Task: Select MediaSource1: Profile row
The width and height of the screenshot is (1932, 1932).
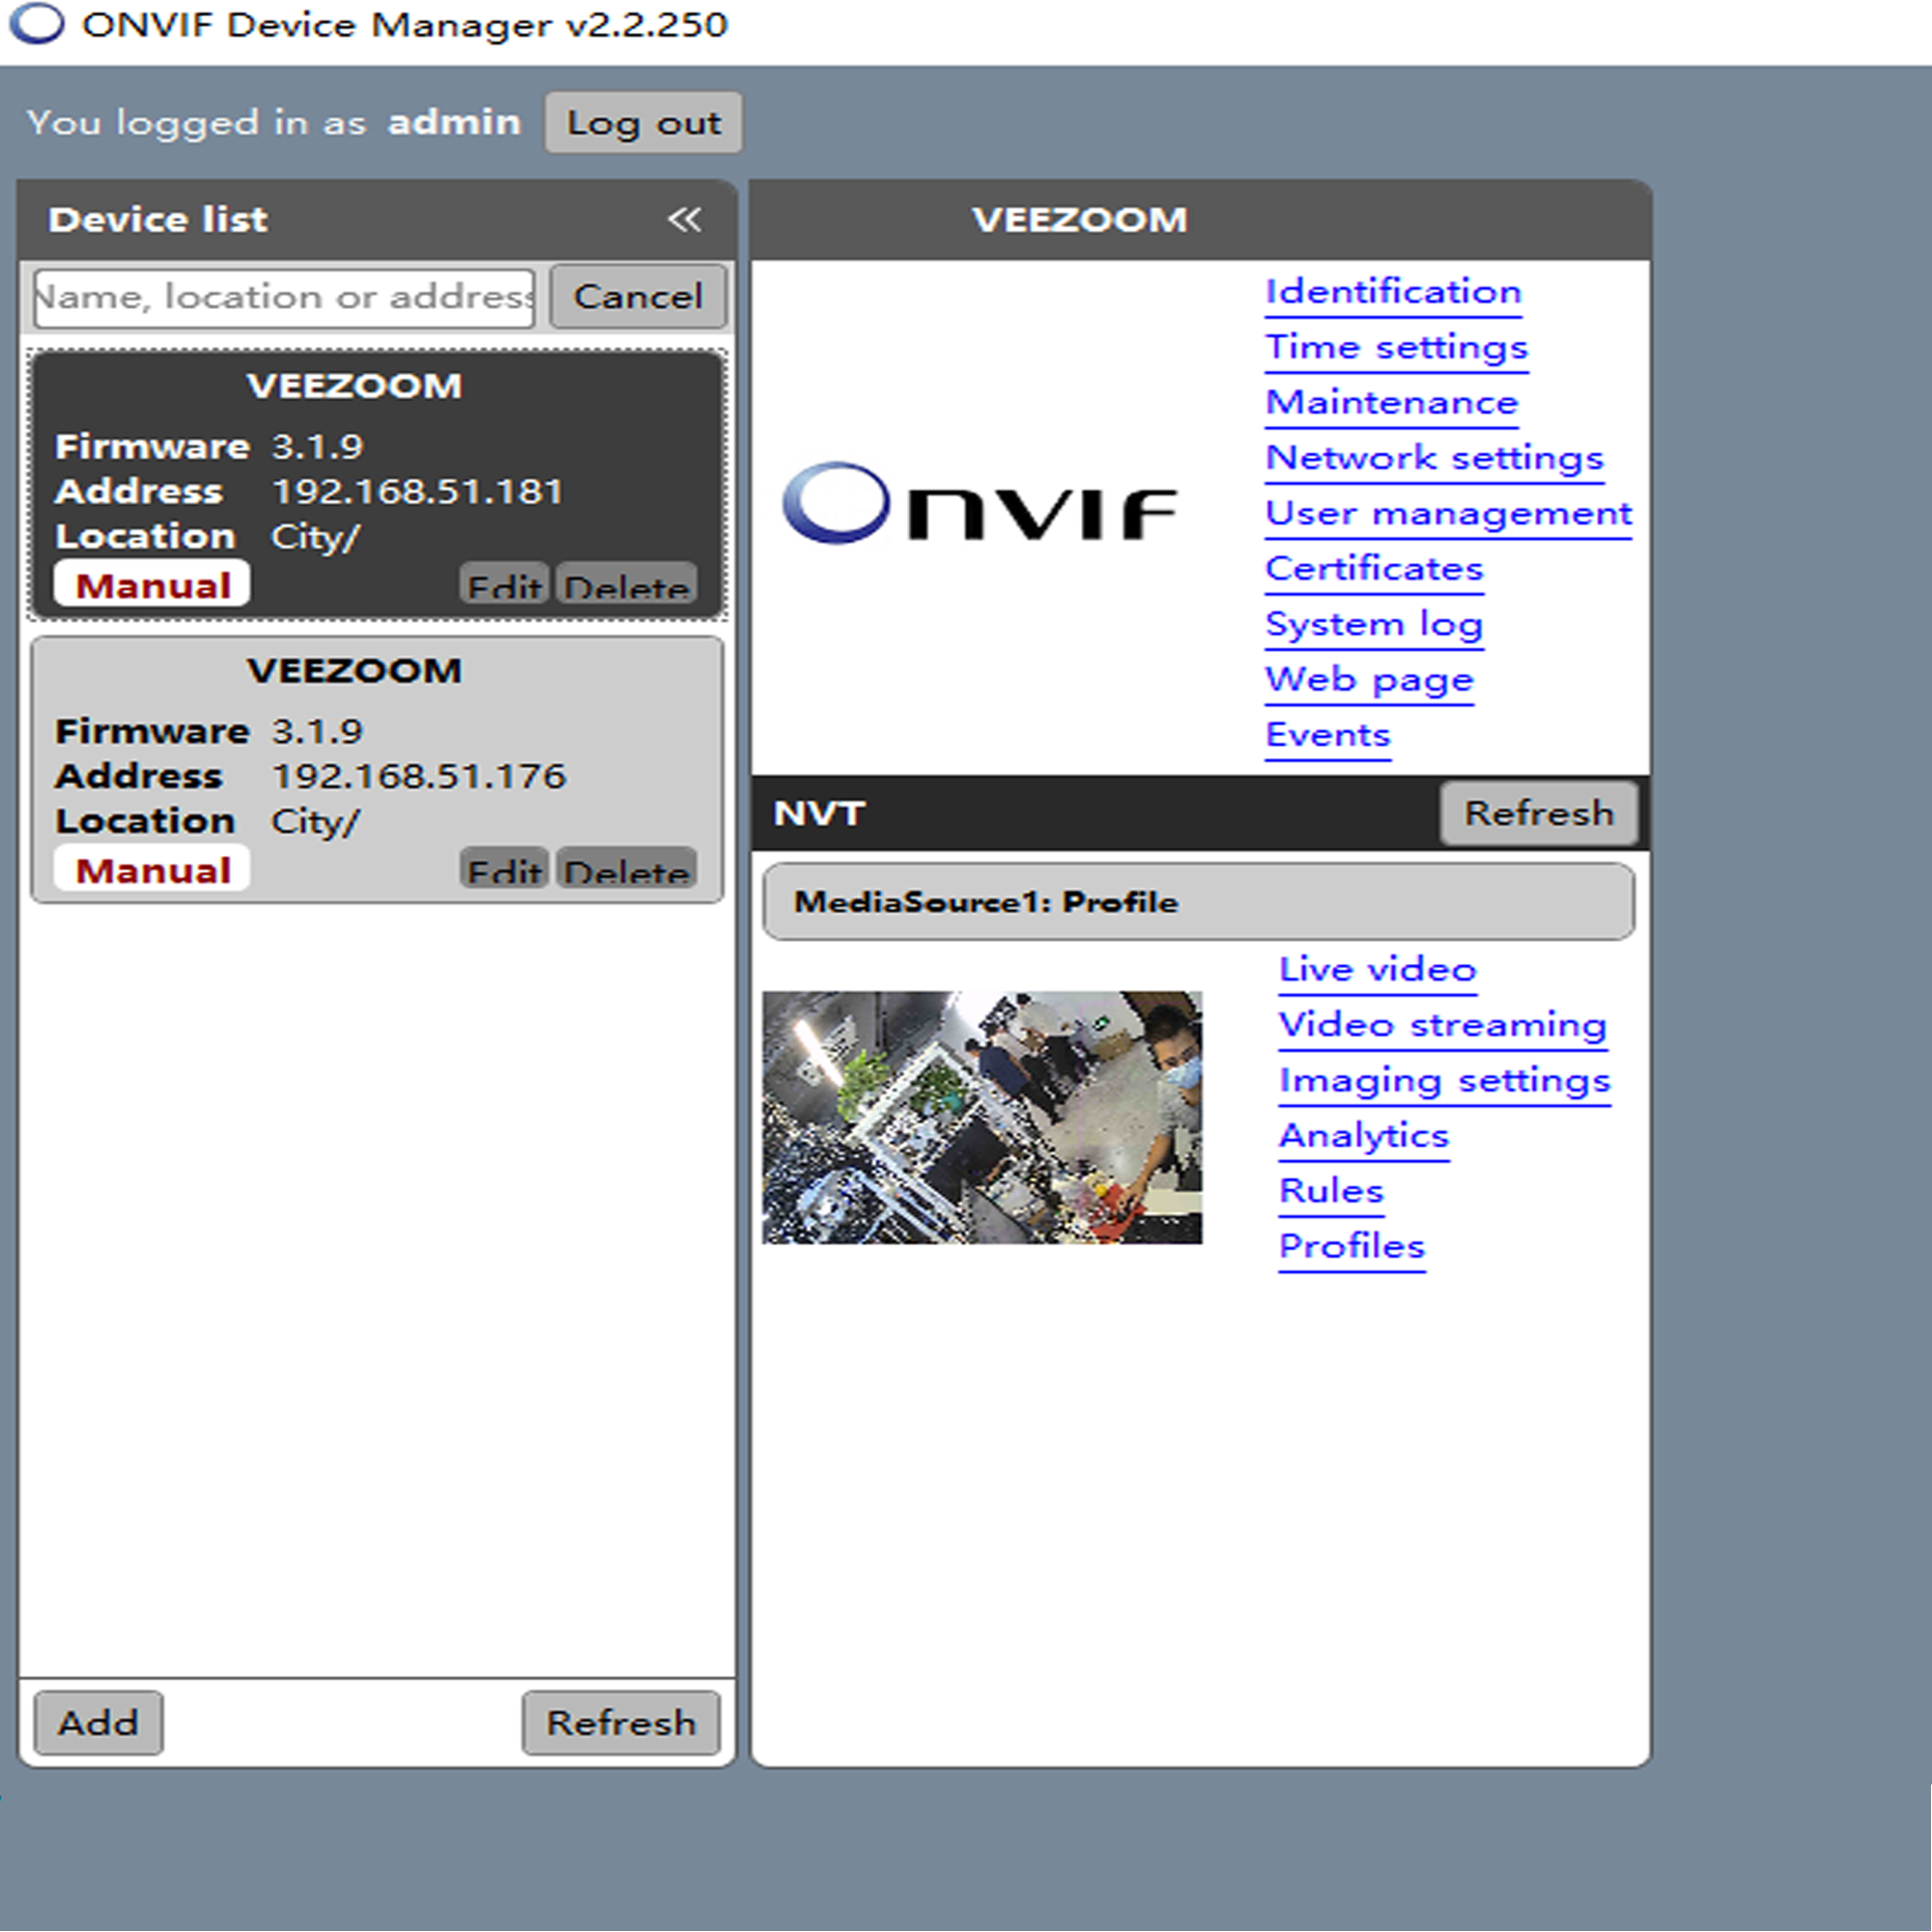Action: (1199, 902)
